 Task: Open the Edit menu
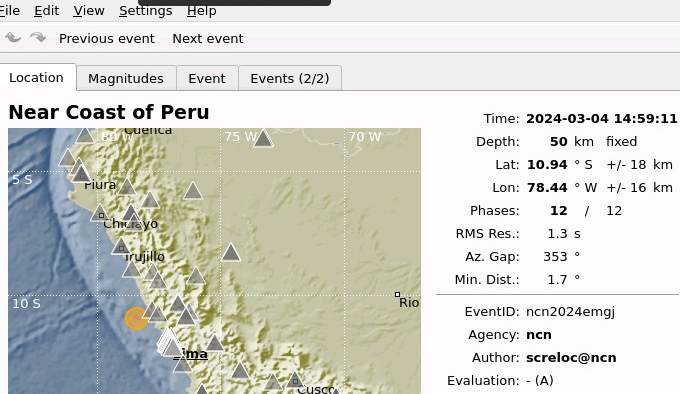[46, 10]
